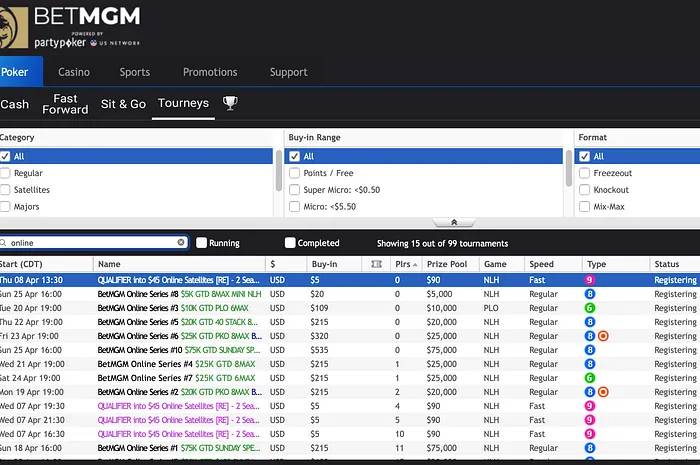Switch to the Casino tab

74,72
